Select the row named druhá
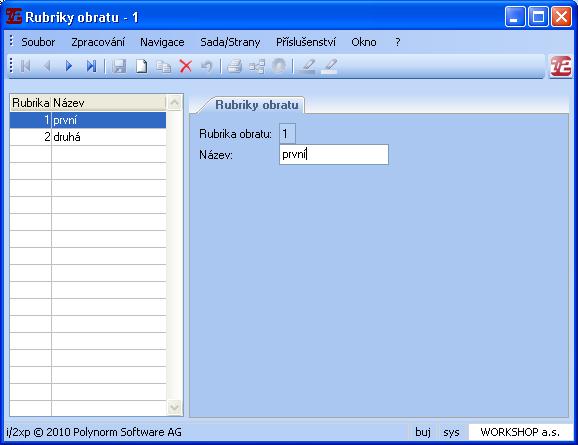578x445 pixels. [x=88, y=137]
